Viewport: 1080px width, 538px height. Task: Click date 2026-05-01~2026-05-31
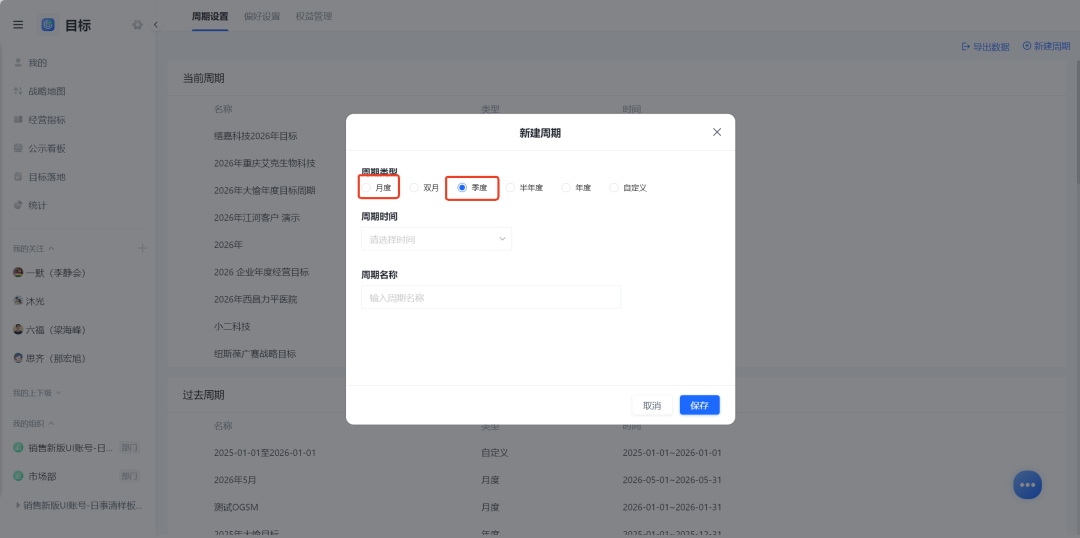pos(672,480)
